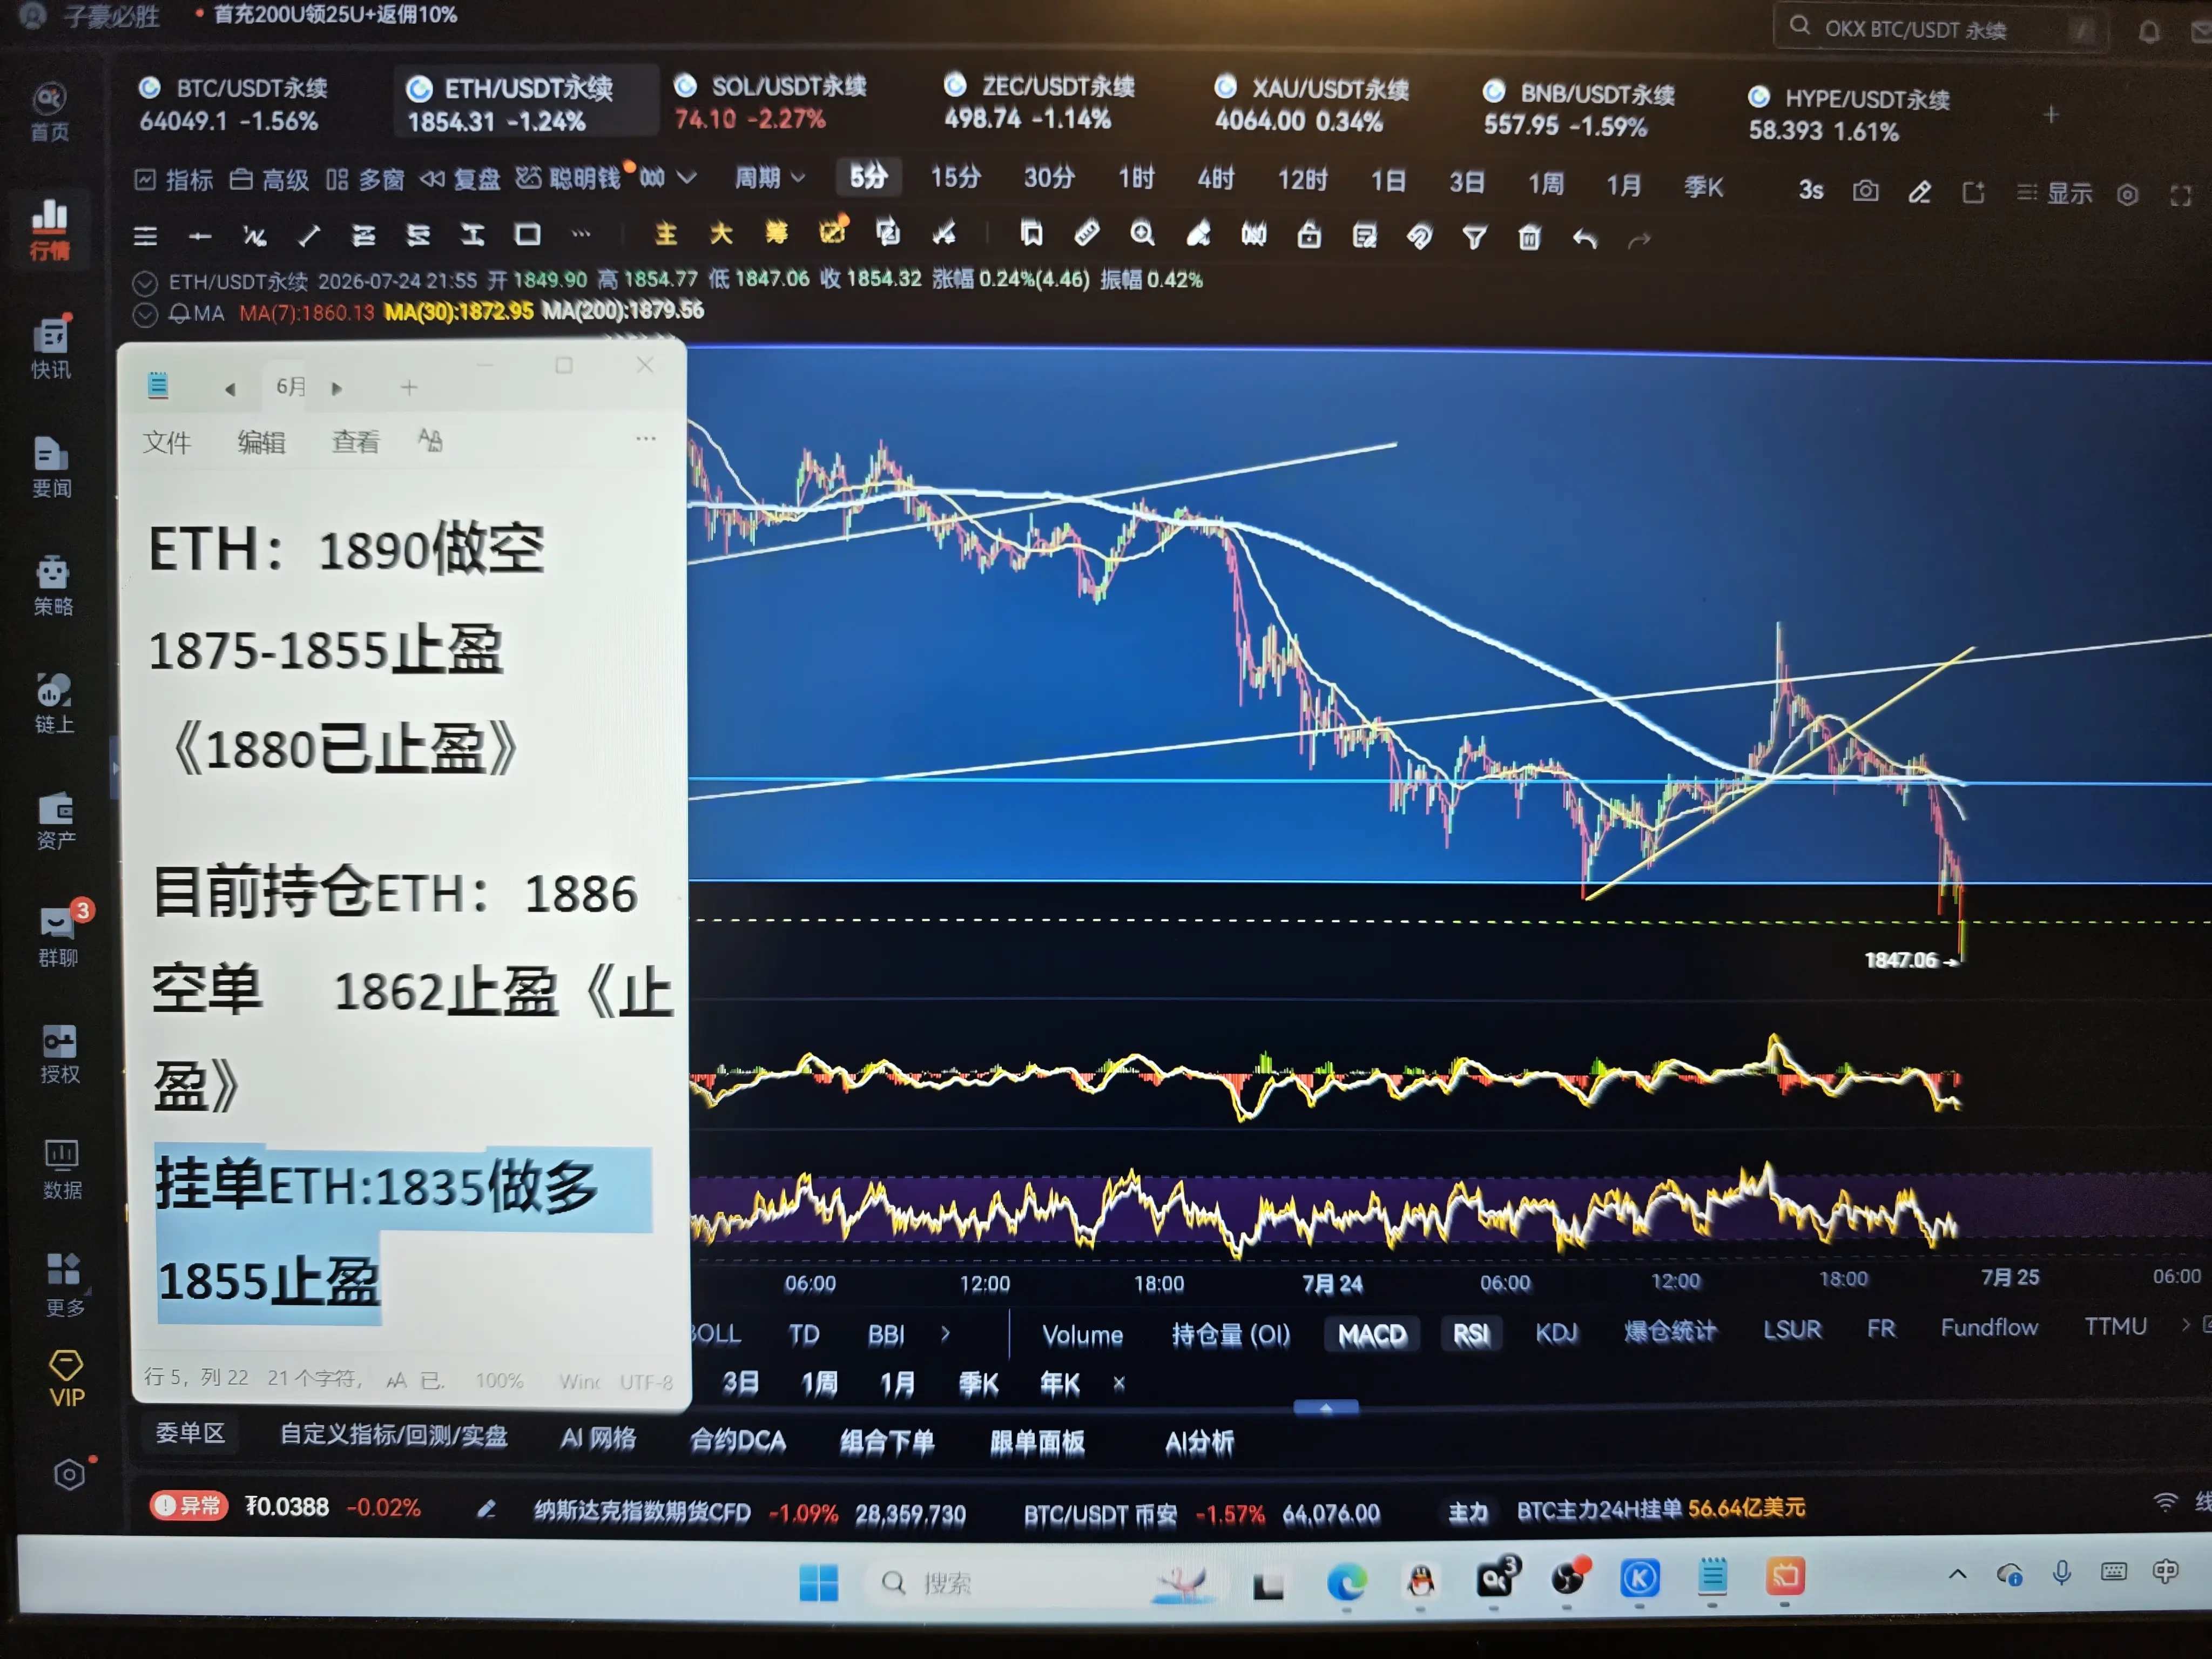Expand the dropdown arrow after 聪明钱
Screen dimensions: 2212x1659
[x=686, y=178]
